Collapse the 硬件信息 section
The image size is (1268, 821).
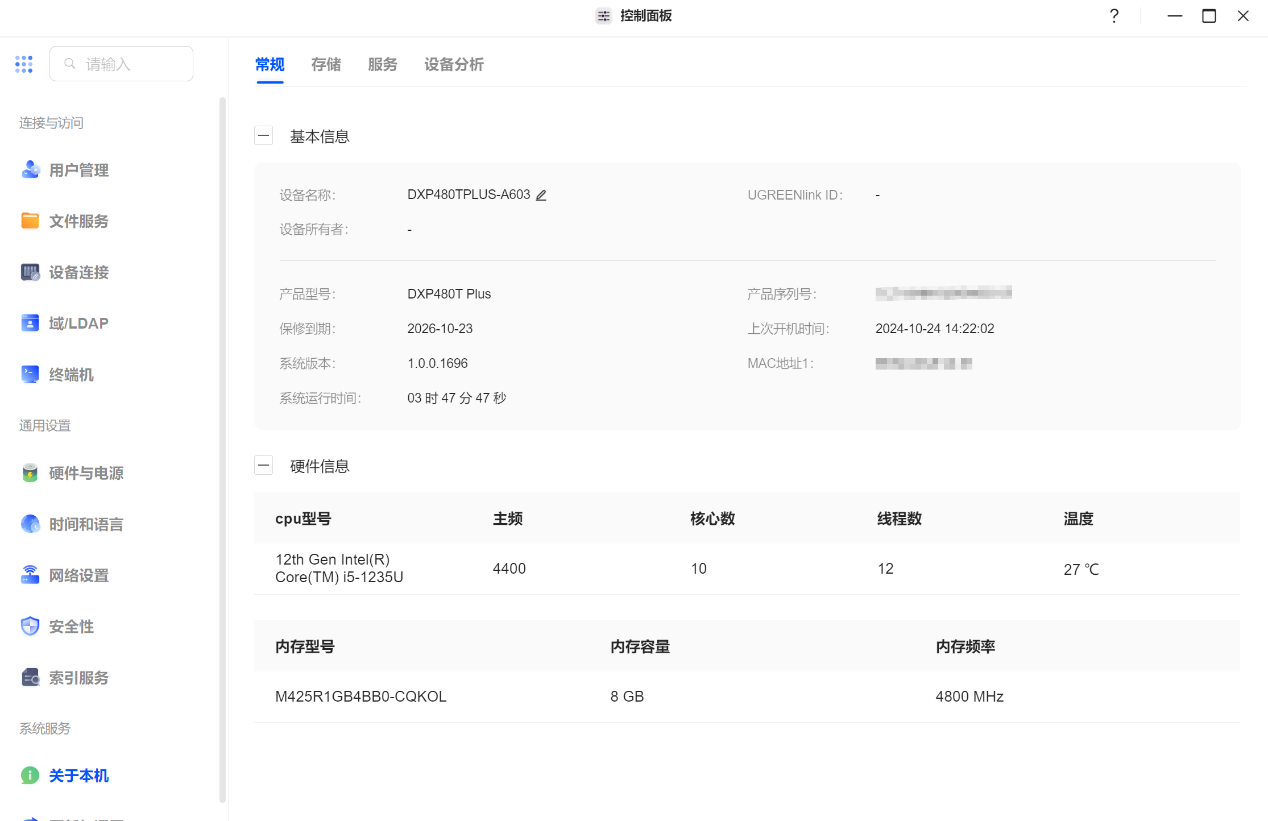click(263, 465)
